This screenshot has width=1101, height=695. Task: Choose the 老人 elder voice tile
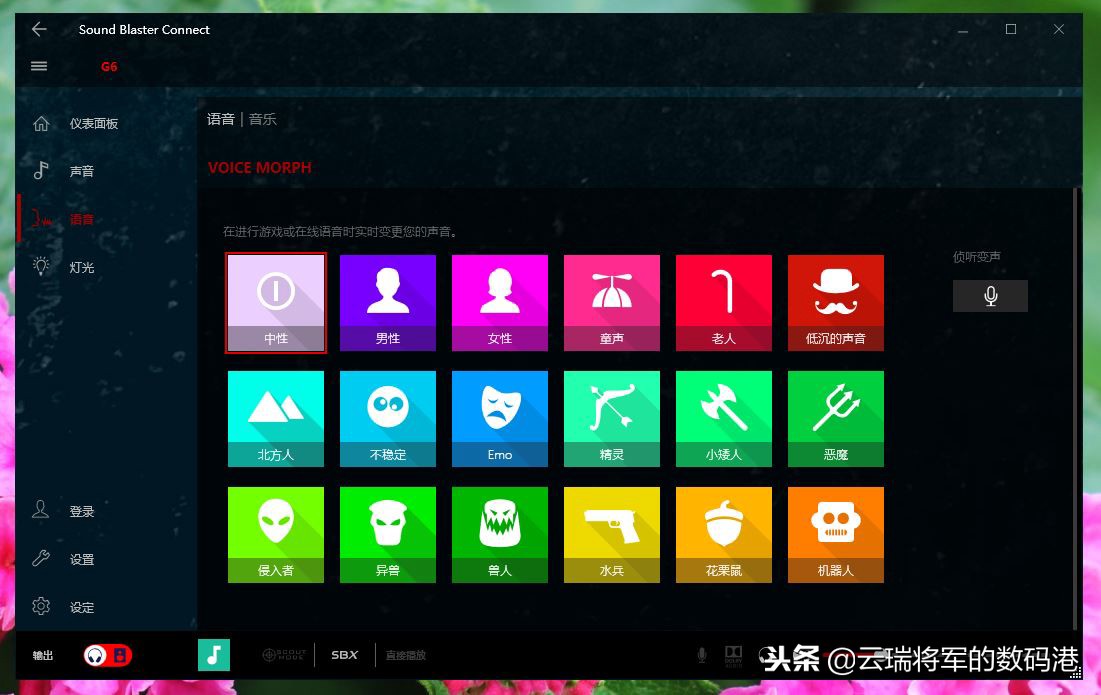coord(723,303)
